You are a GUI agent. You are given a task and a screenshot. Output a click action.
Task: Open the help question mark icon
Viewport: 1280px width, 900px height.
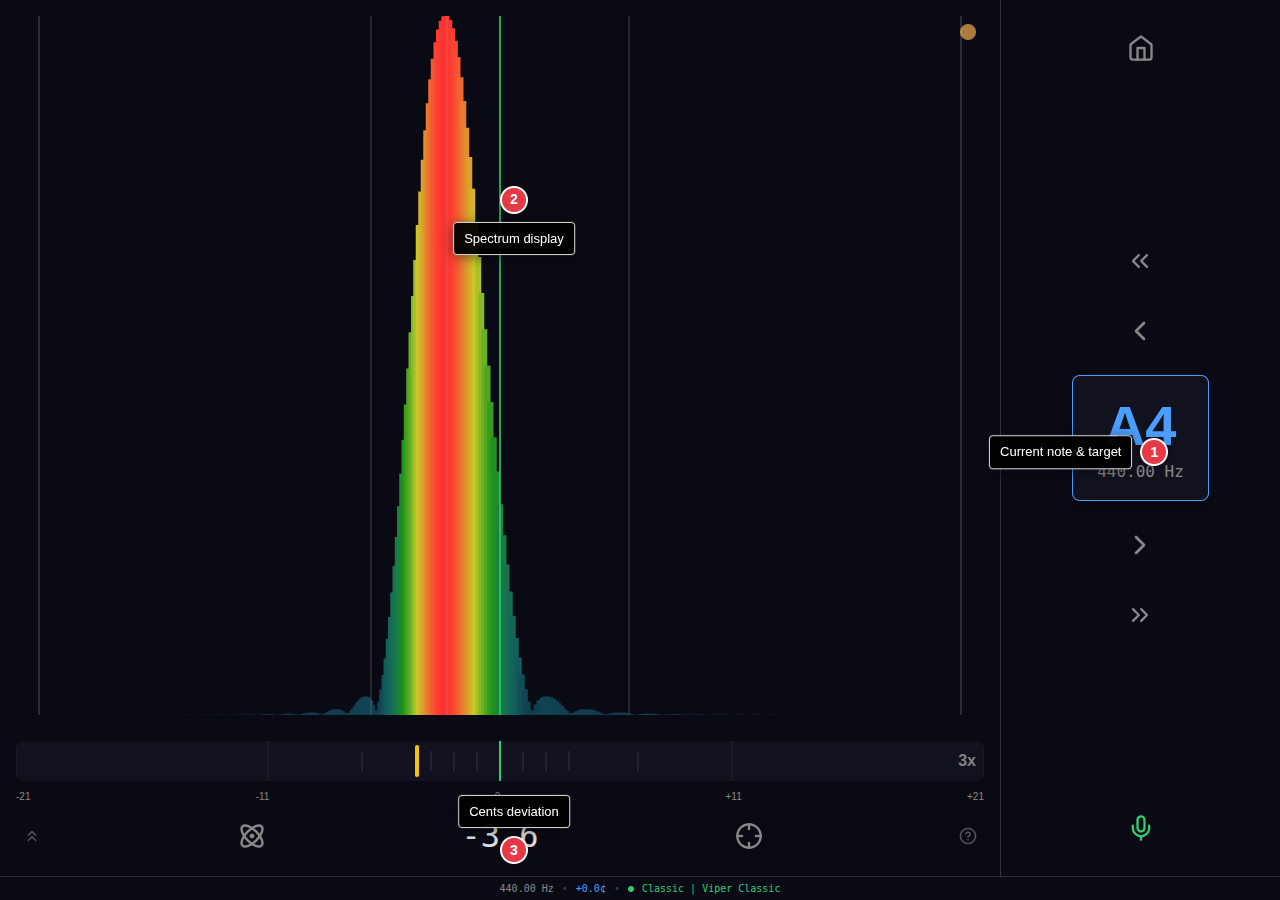coord(967,836)
